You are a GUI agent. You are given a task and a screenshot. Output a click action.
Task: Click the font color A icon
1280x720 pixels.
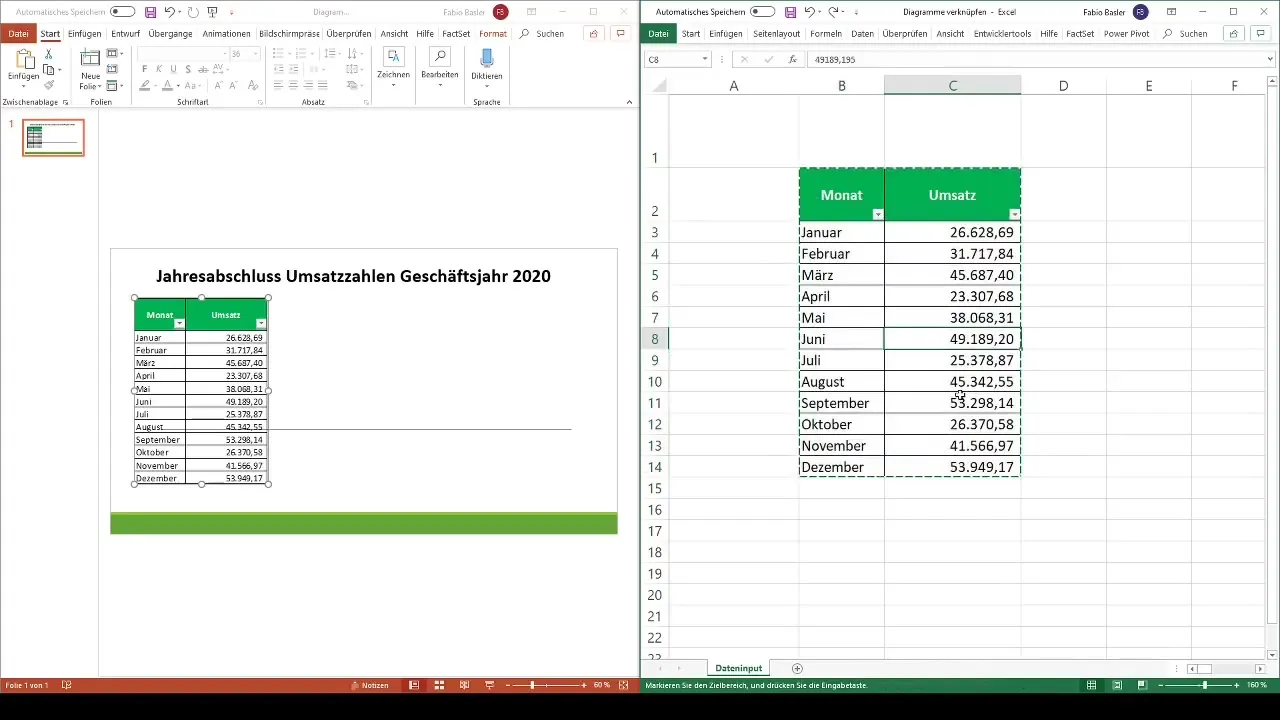tap(166, 86)
